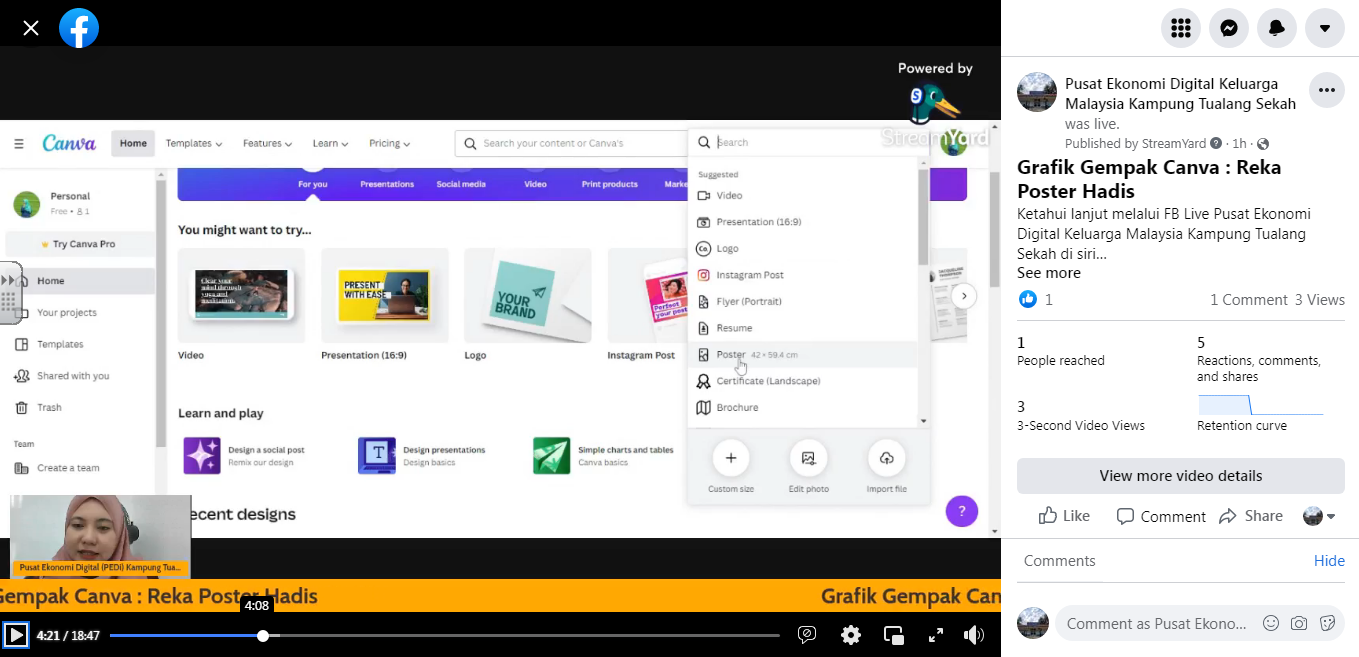Open the Facebook menu grid icon
The image size is (1359, 657).
coord(1181,28)
